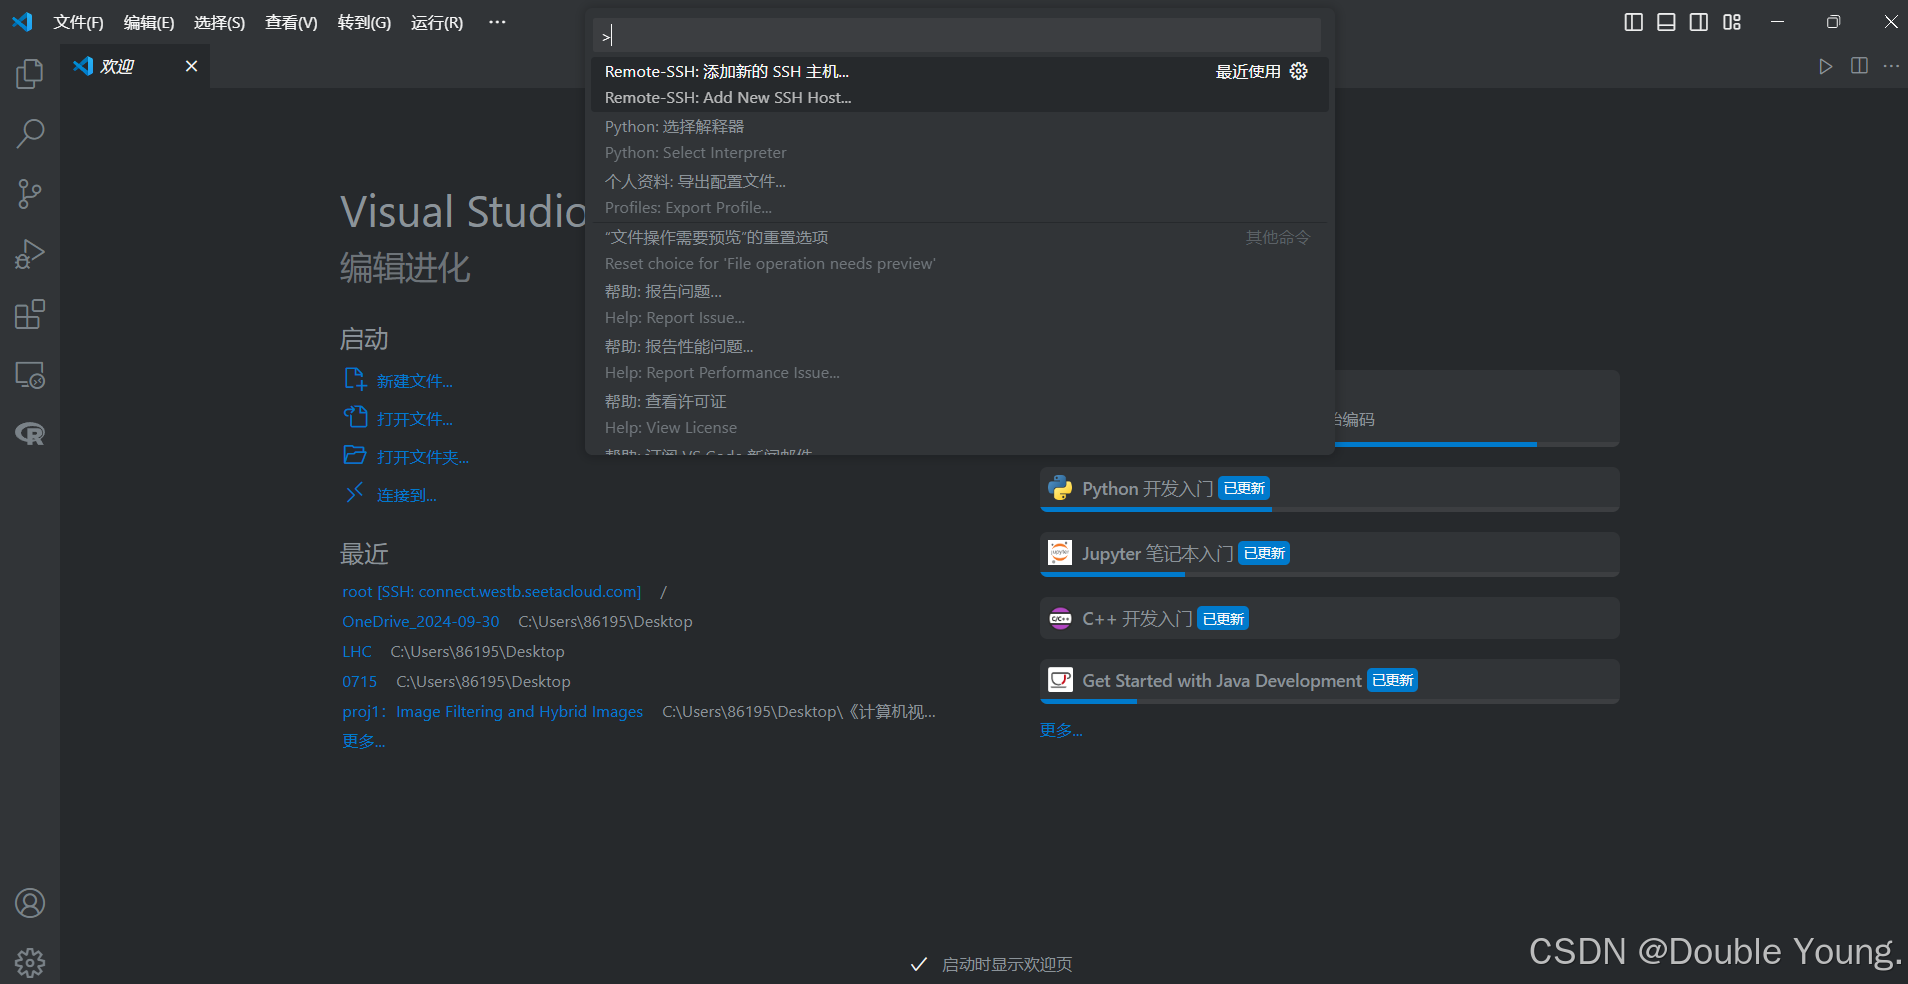The image size is (1908, 984).
Task: Open Get Started with Java Development walkthrough
Action: coord(1329,681)
